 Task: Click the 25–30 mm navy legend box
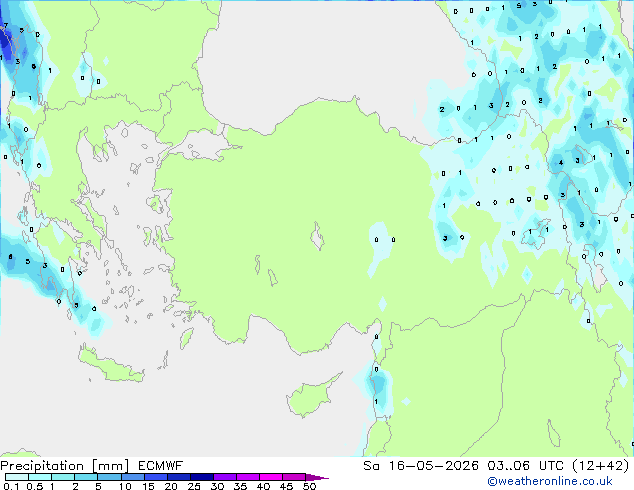(202, 477)
